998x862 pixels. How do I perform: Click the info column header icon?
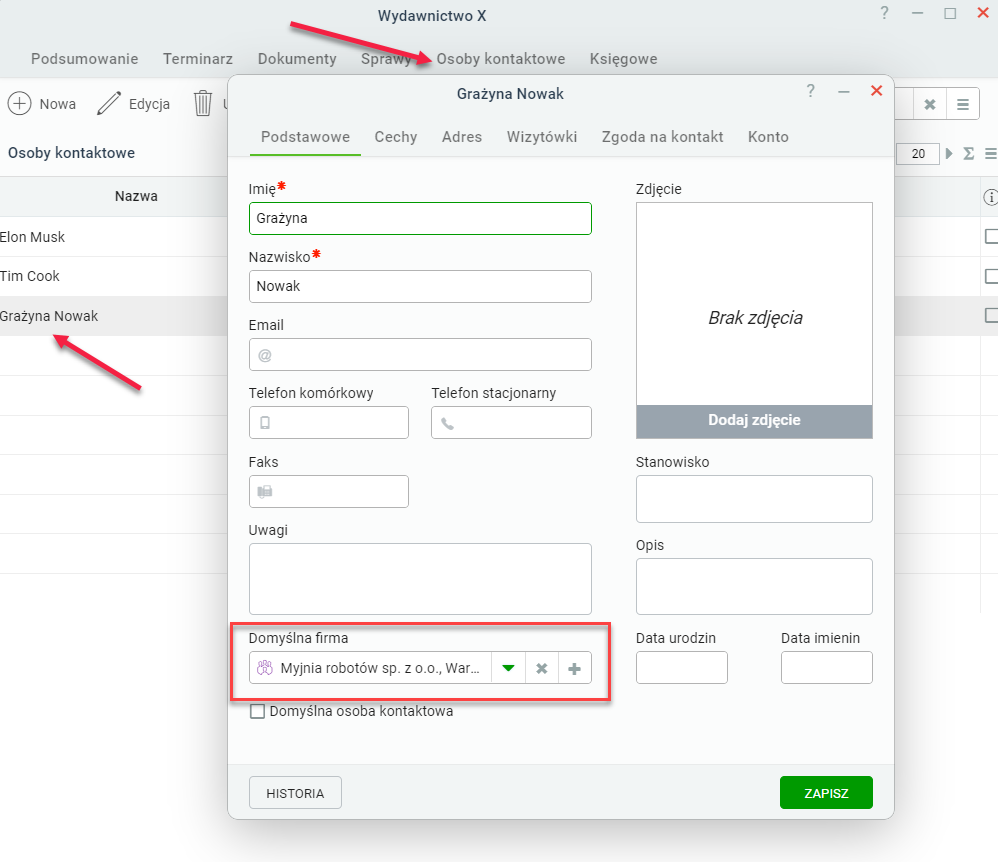point(990,197)
